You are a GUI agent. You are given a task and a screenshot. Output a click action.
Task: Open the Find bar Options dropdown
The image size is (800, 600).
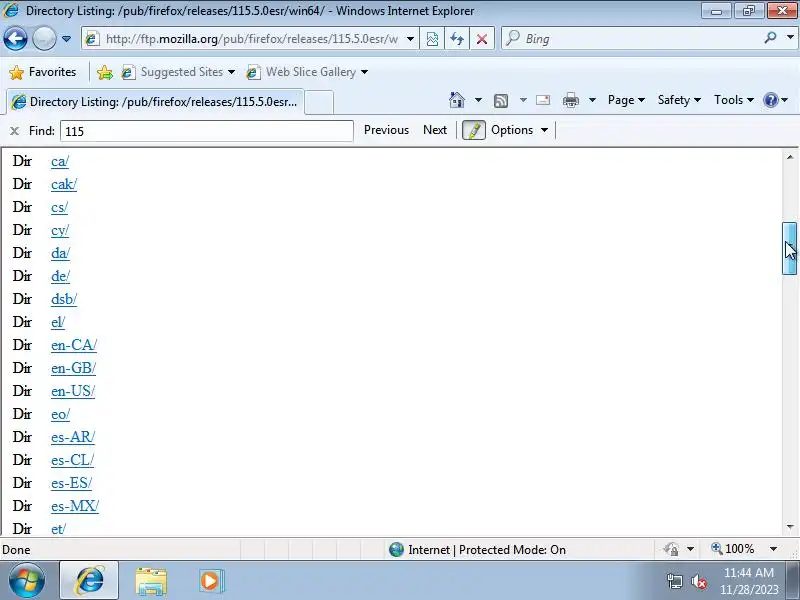click(x=519, y=130)
